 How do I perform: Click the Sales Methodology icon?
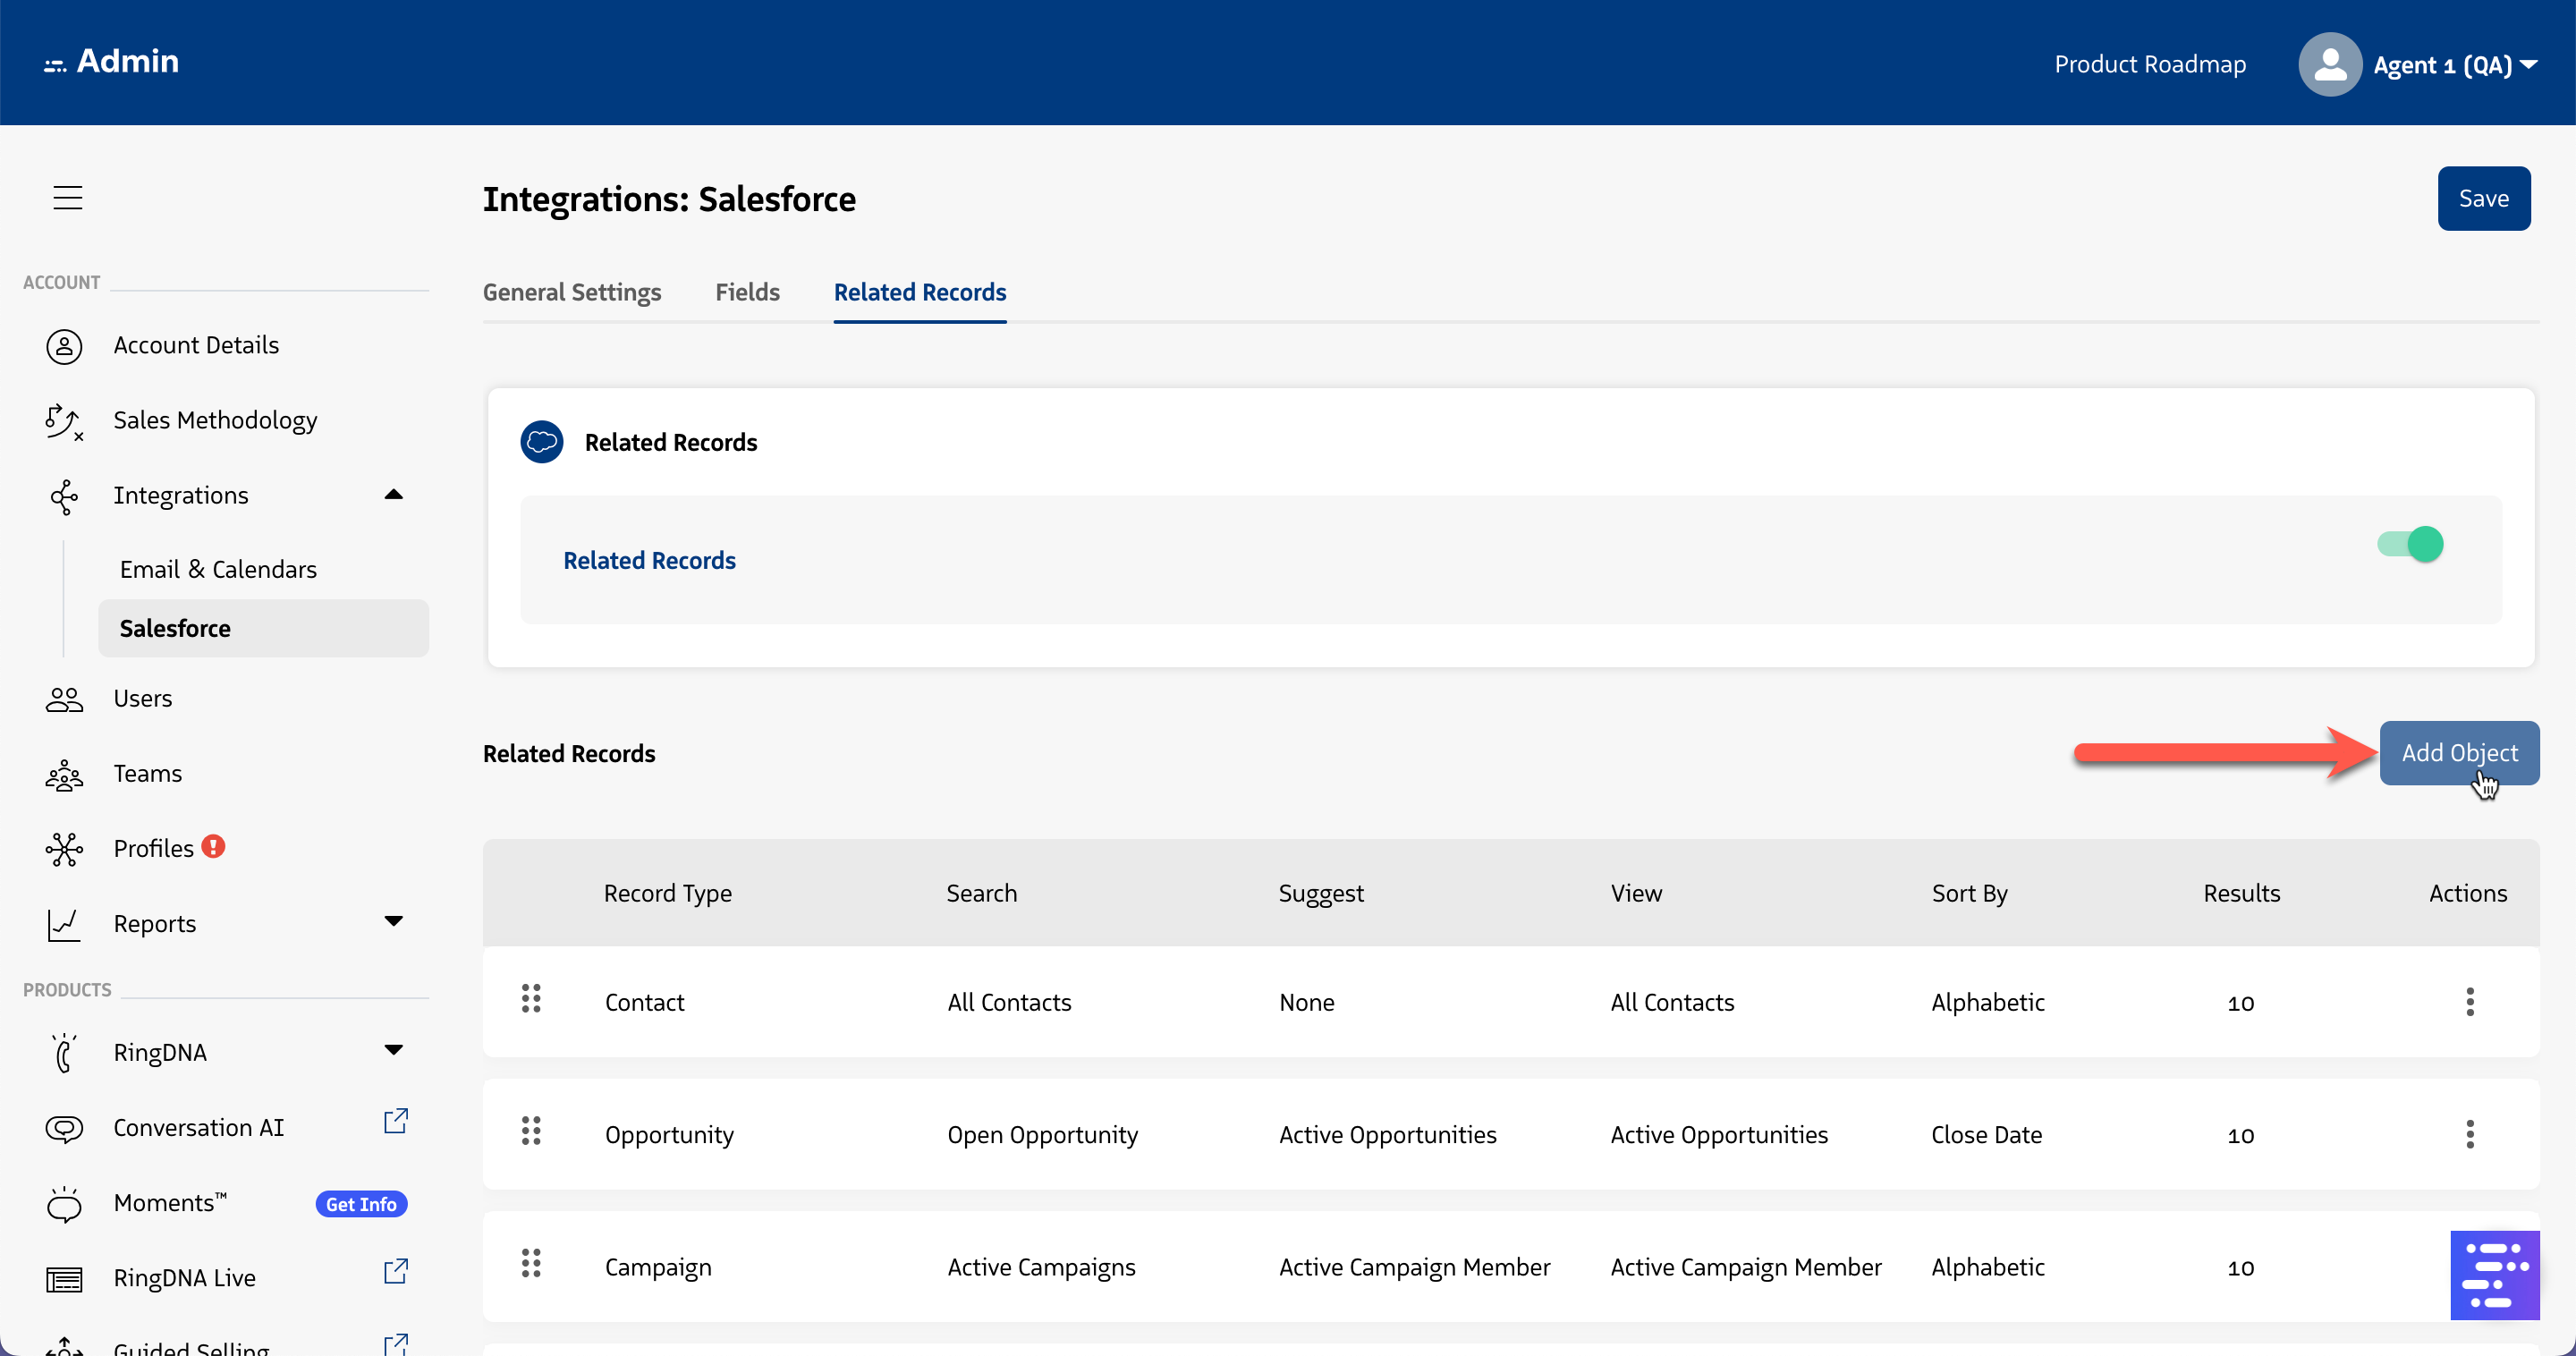(64, 422)
